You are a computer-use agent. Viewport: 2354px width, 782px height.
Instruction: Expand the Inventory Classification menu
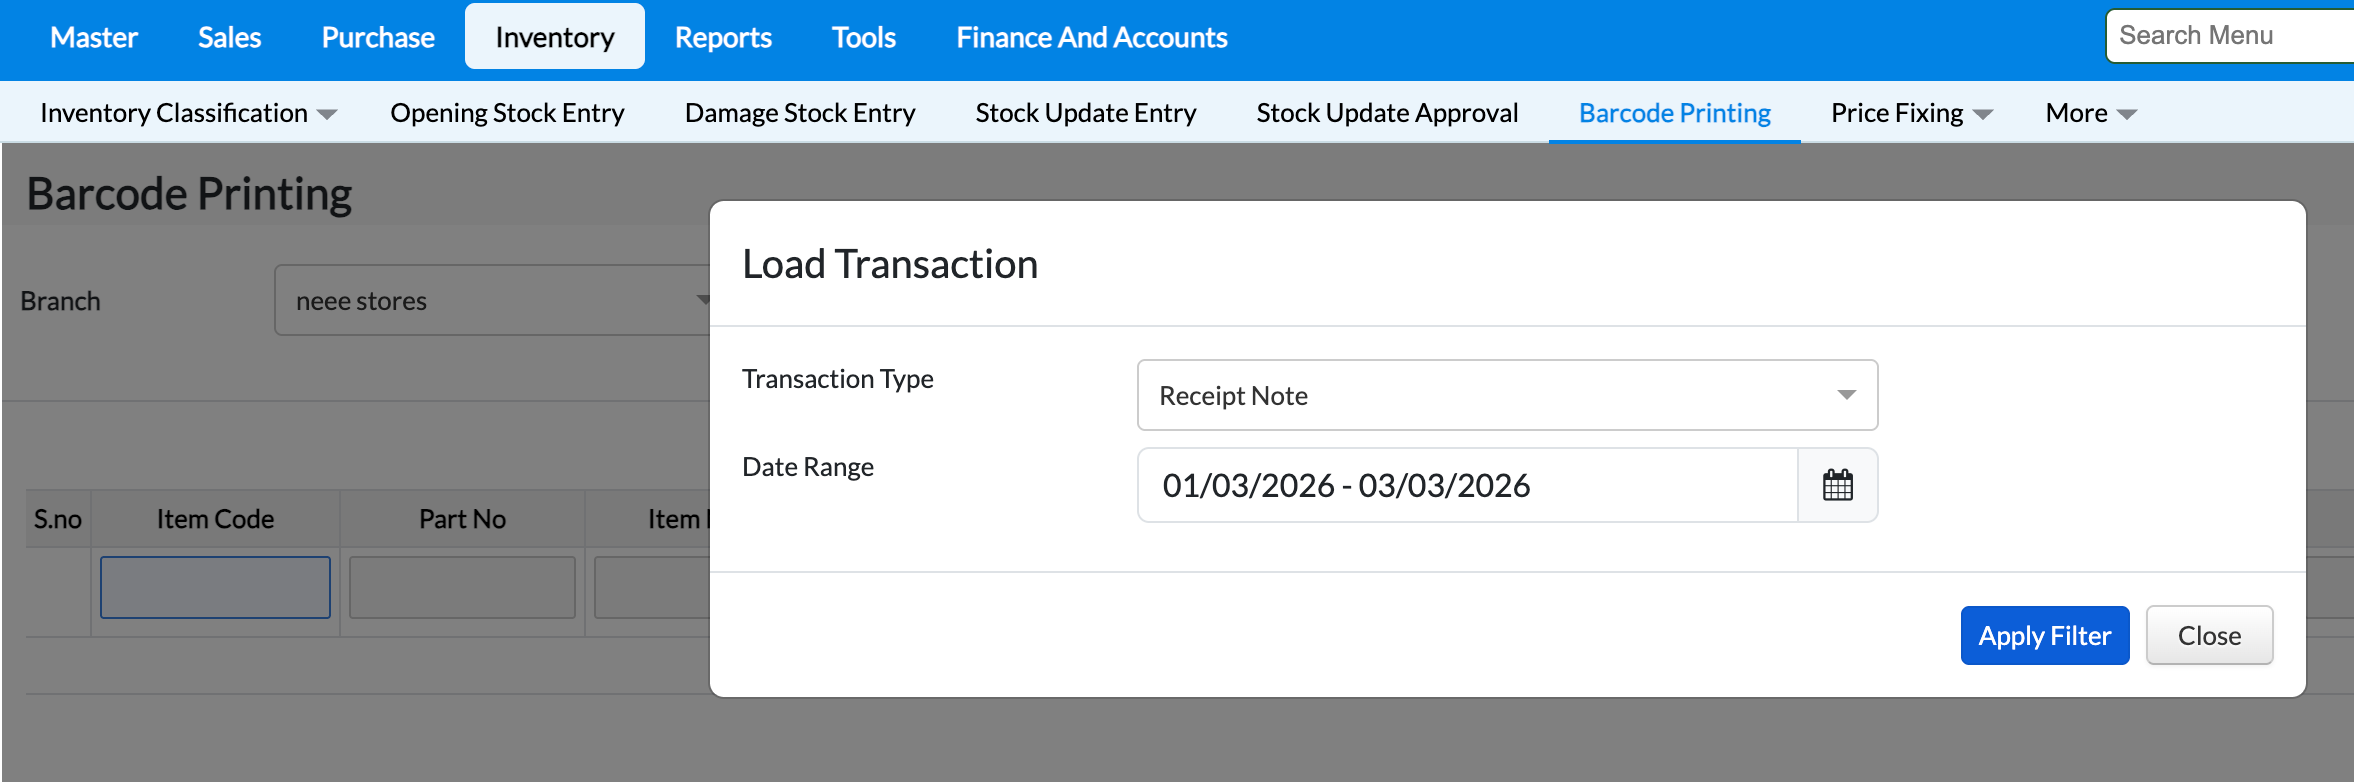[x=188, y=113]
